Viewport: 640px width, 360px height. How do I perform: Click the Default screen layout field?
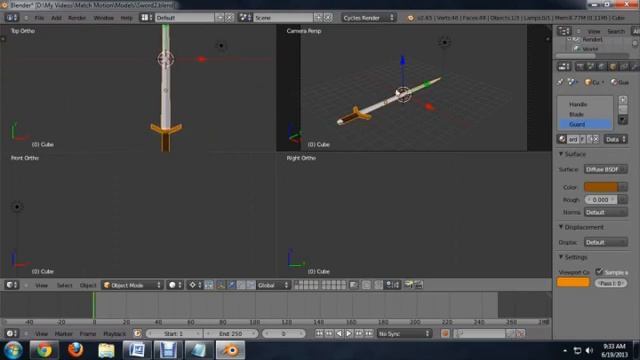[184, 18]
